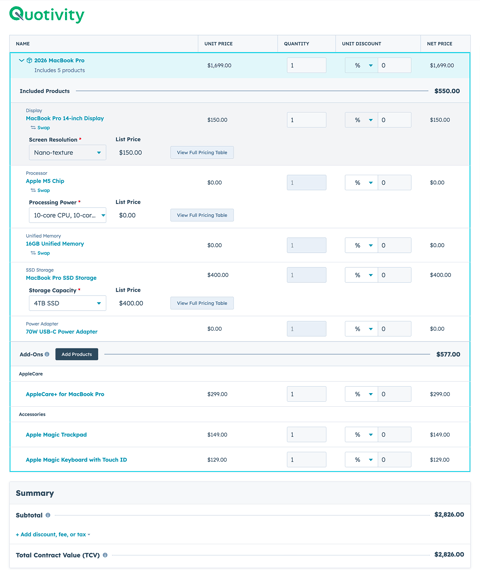Click the Swap icon under MacBook Pro 14-inch Display
Viewport: 480px width, 583px height.
click(33, 128)
